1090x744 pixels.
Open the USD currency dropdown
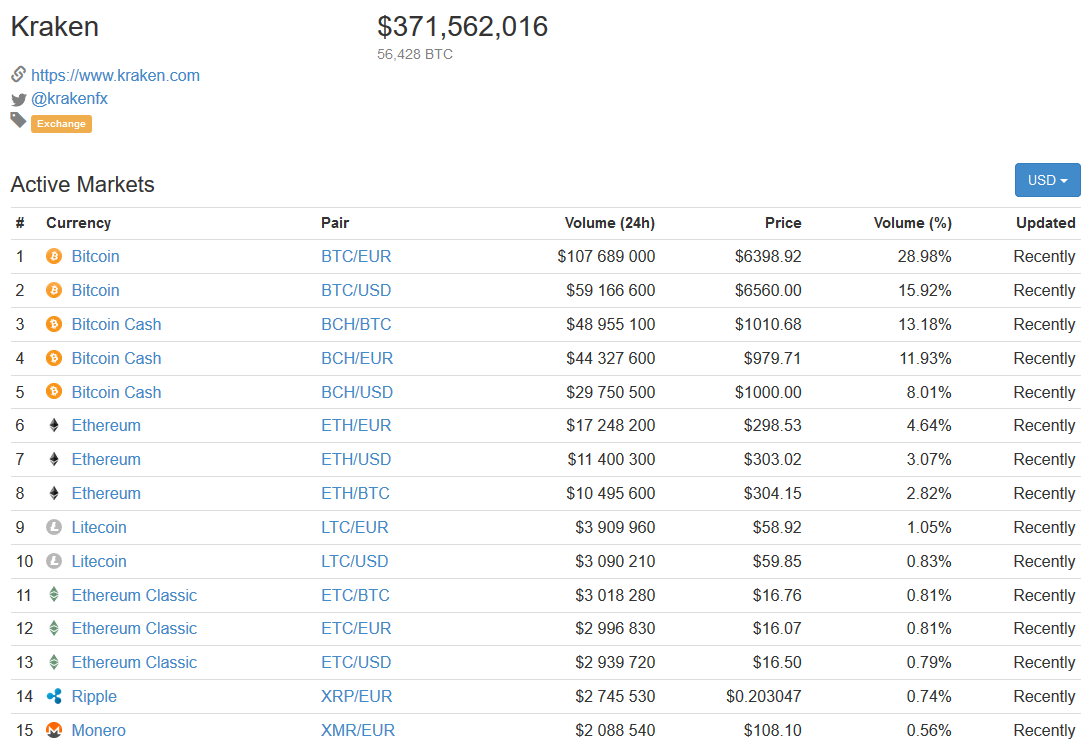(x=1048, y=180)
